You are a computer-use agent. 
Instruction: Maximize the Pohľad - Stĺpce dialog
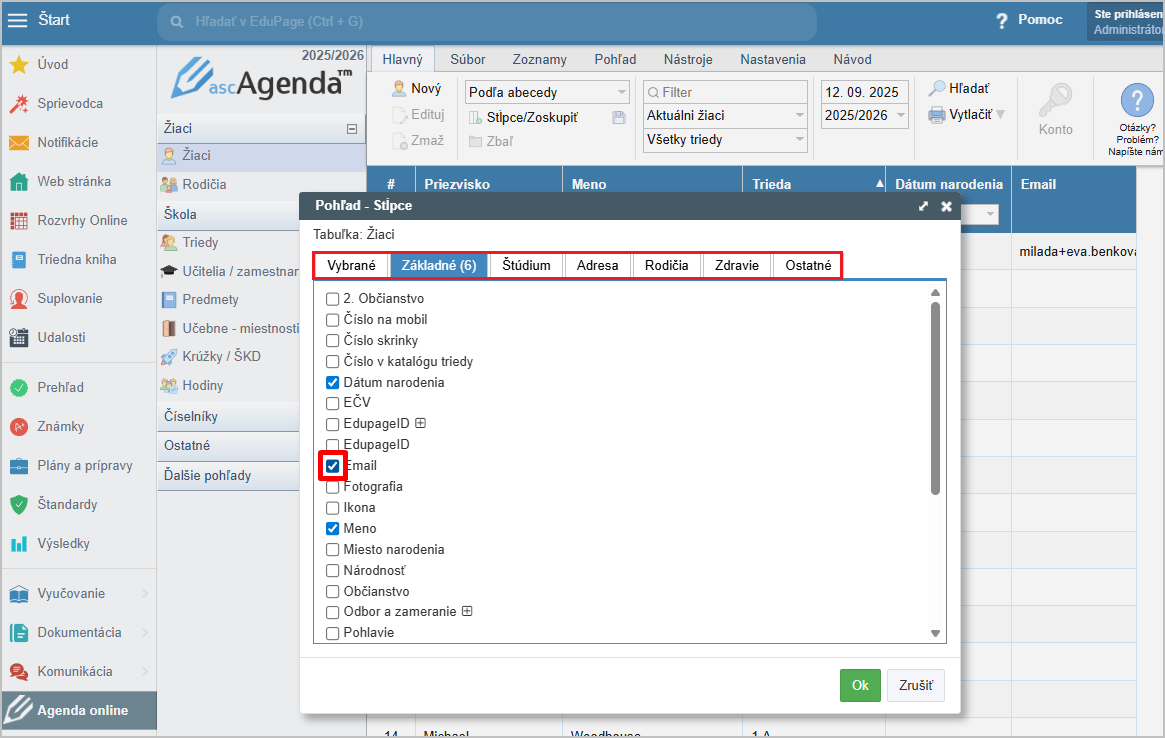pos(923,206)
